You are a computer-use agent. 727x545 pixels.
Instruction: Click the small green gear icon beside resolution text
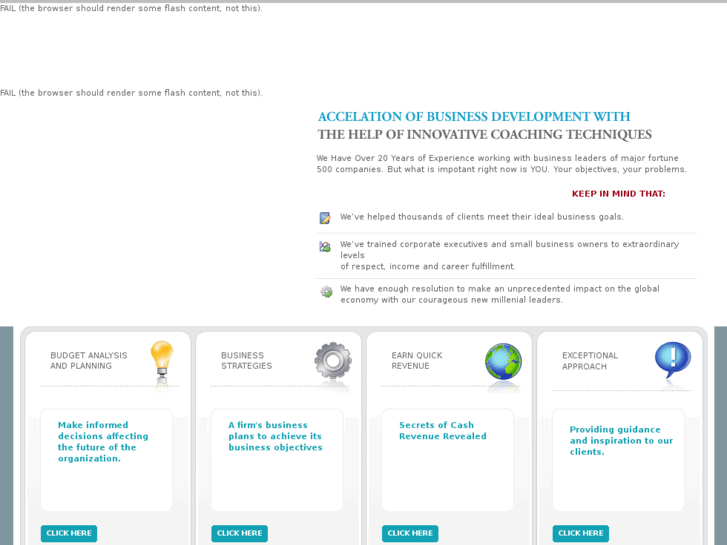pos(326,292)
